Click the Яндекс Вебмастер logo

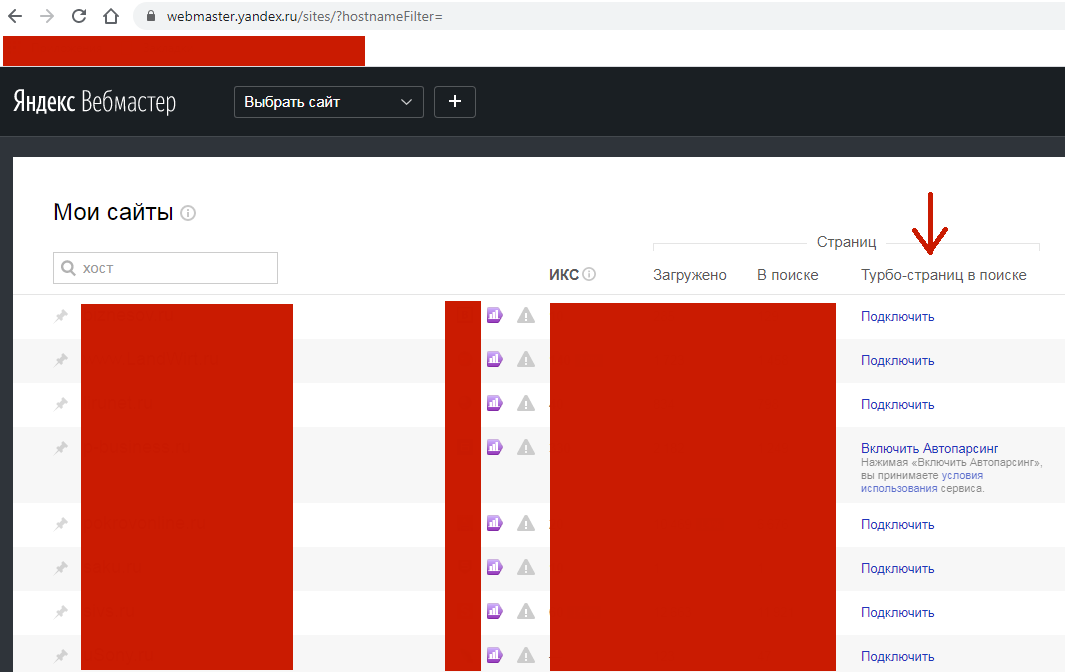94,102
